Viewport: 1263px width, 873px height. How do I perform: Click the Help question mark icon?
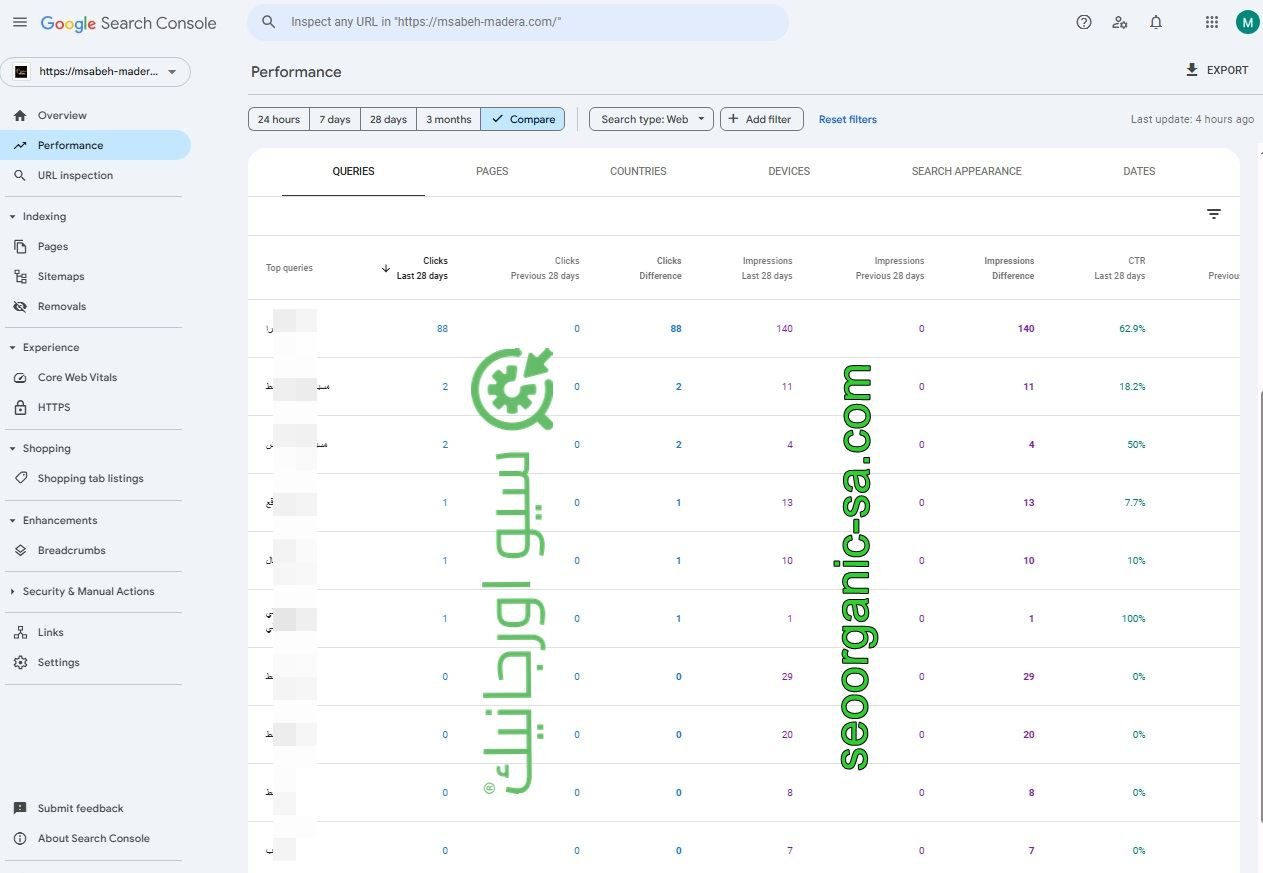click(x=1083, y=22)
